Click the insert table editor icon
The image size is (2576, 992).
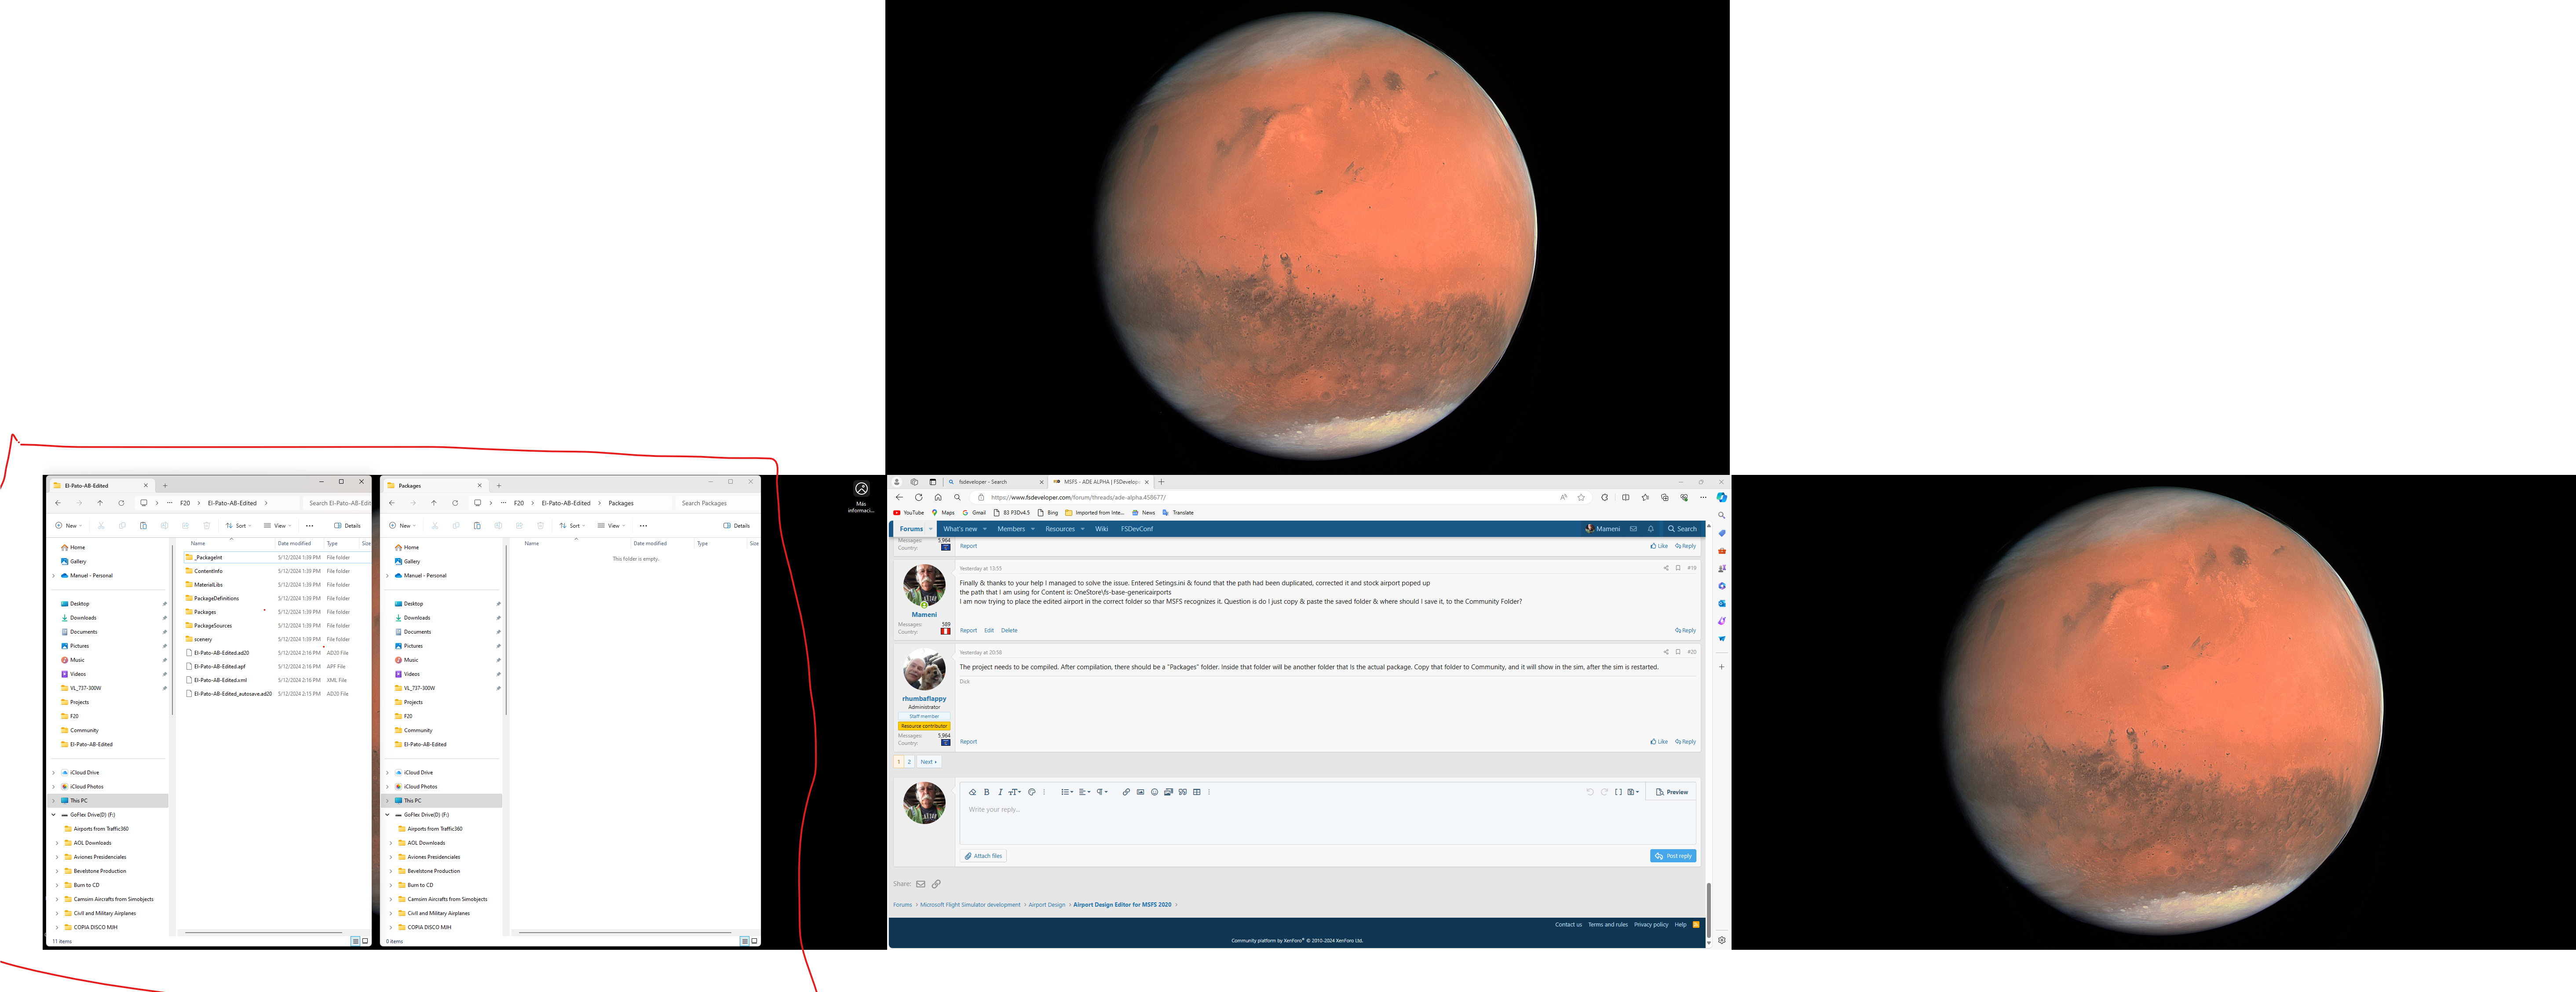click(x=1197, y=792)
